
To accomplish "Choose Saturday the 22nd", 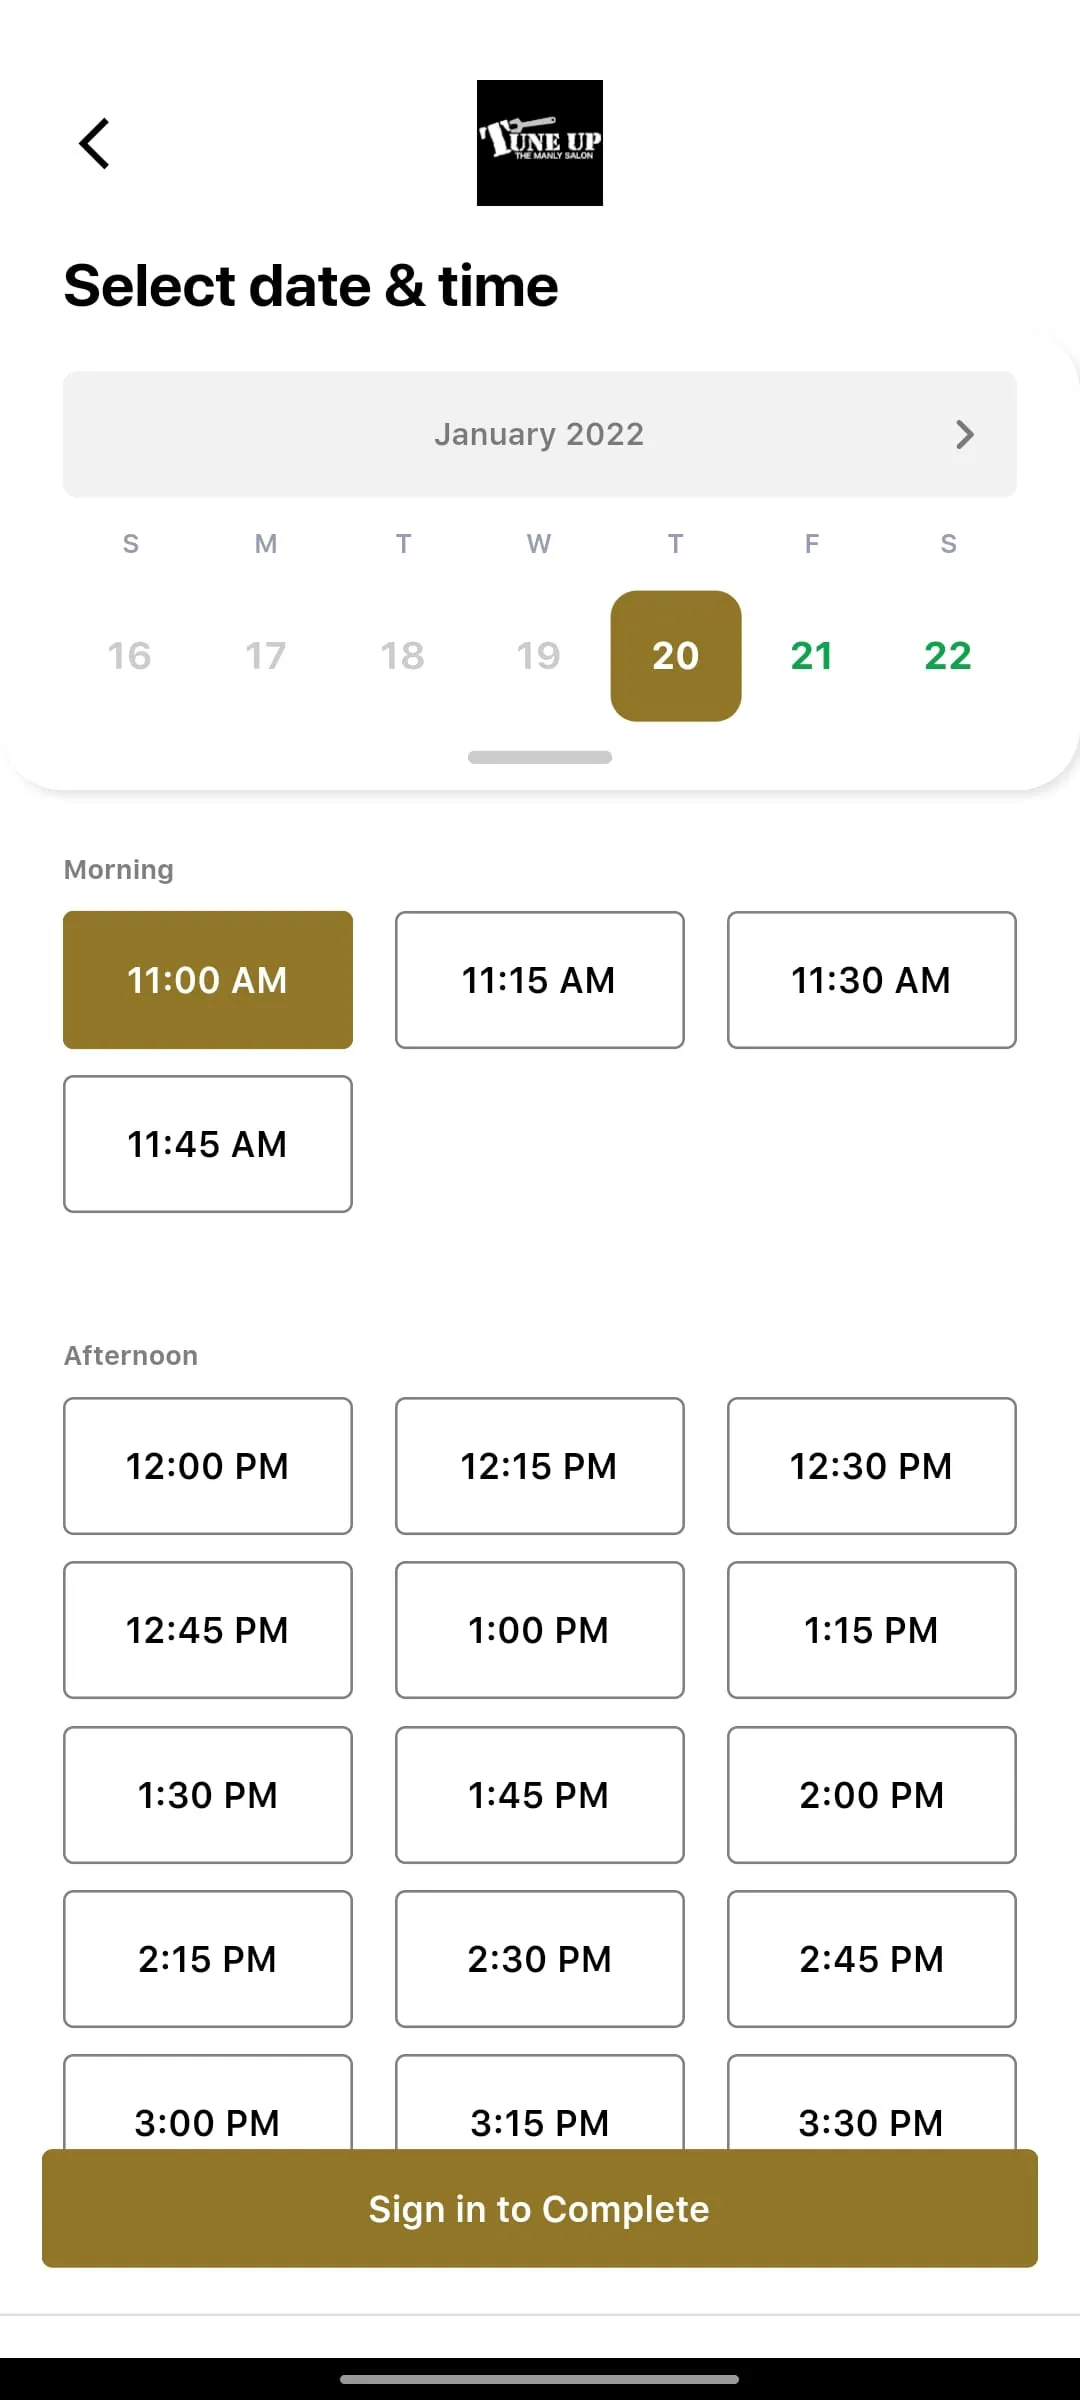I will 948,656.
